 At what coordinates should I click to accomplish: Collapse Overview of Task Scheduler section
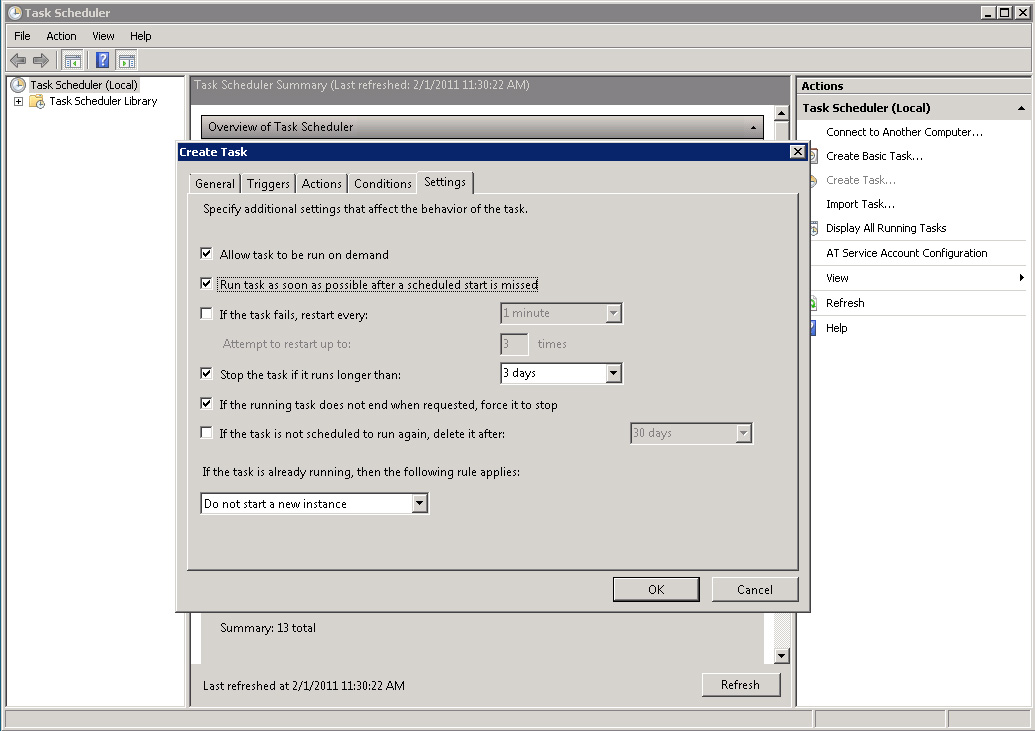tap(753, 127)
